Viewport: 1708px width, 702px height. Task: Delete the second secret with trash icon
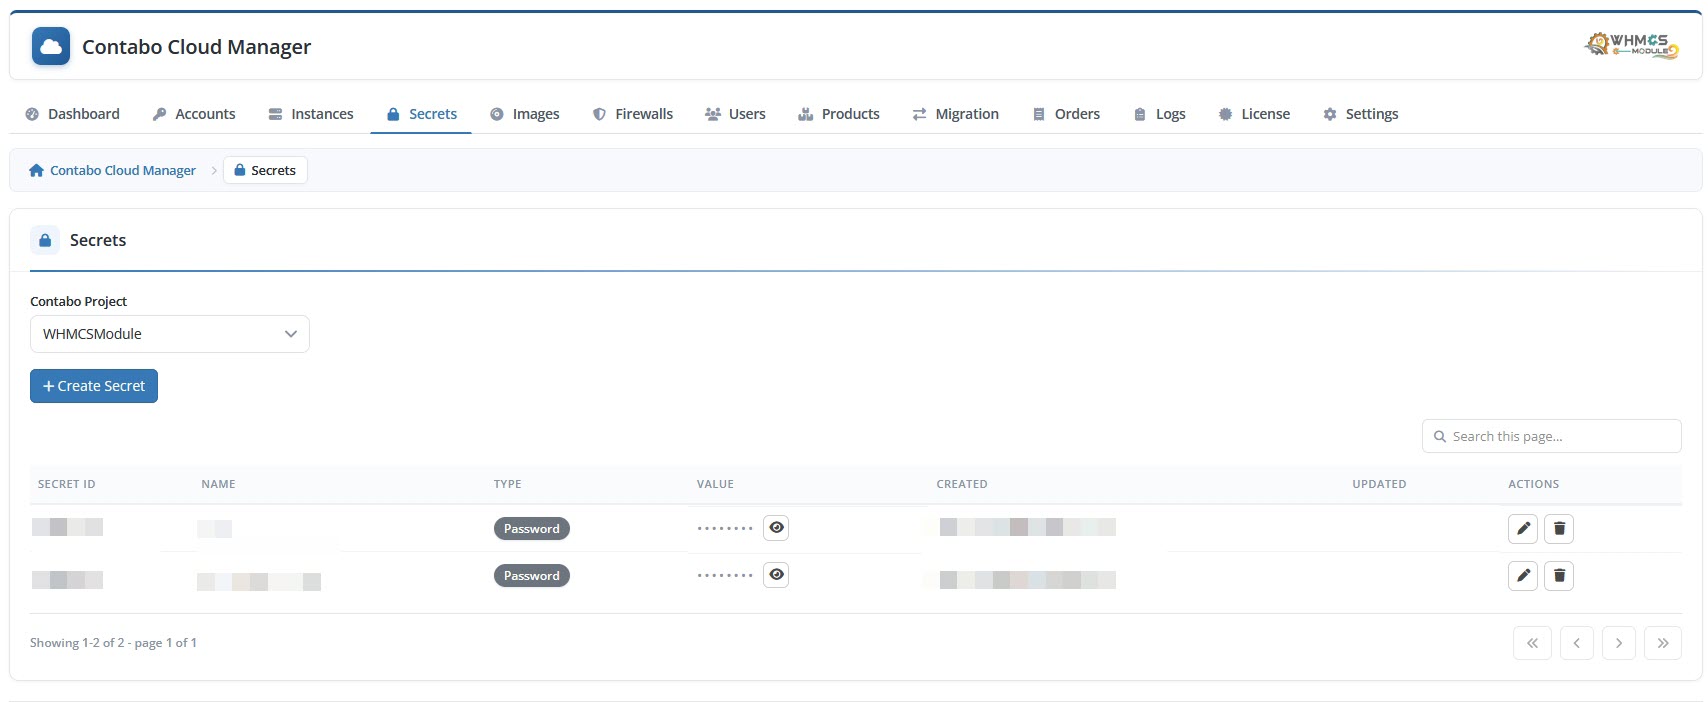pos(1559,575)
